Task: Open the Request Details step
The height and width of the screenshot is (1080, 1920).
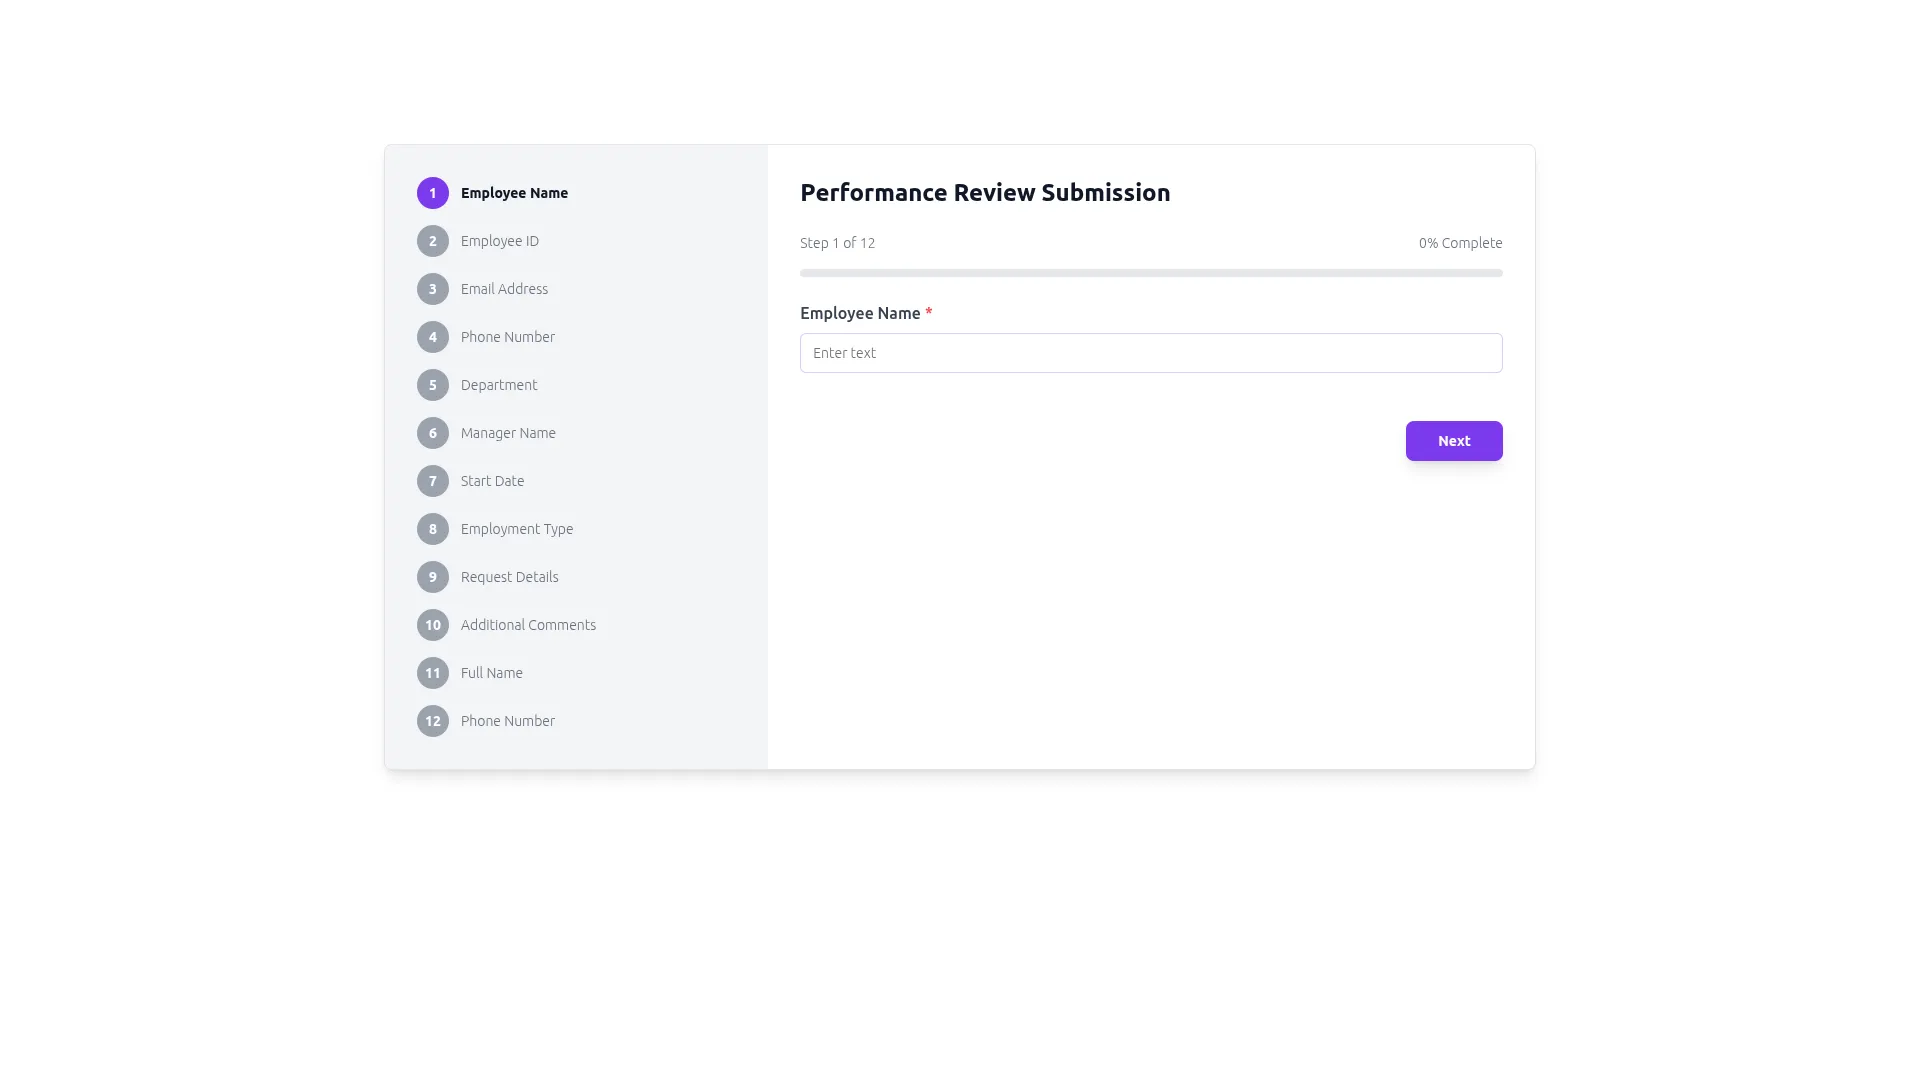Action: (x=509, y=577)
